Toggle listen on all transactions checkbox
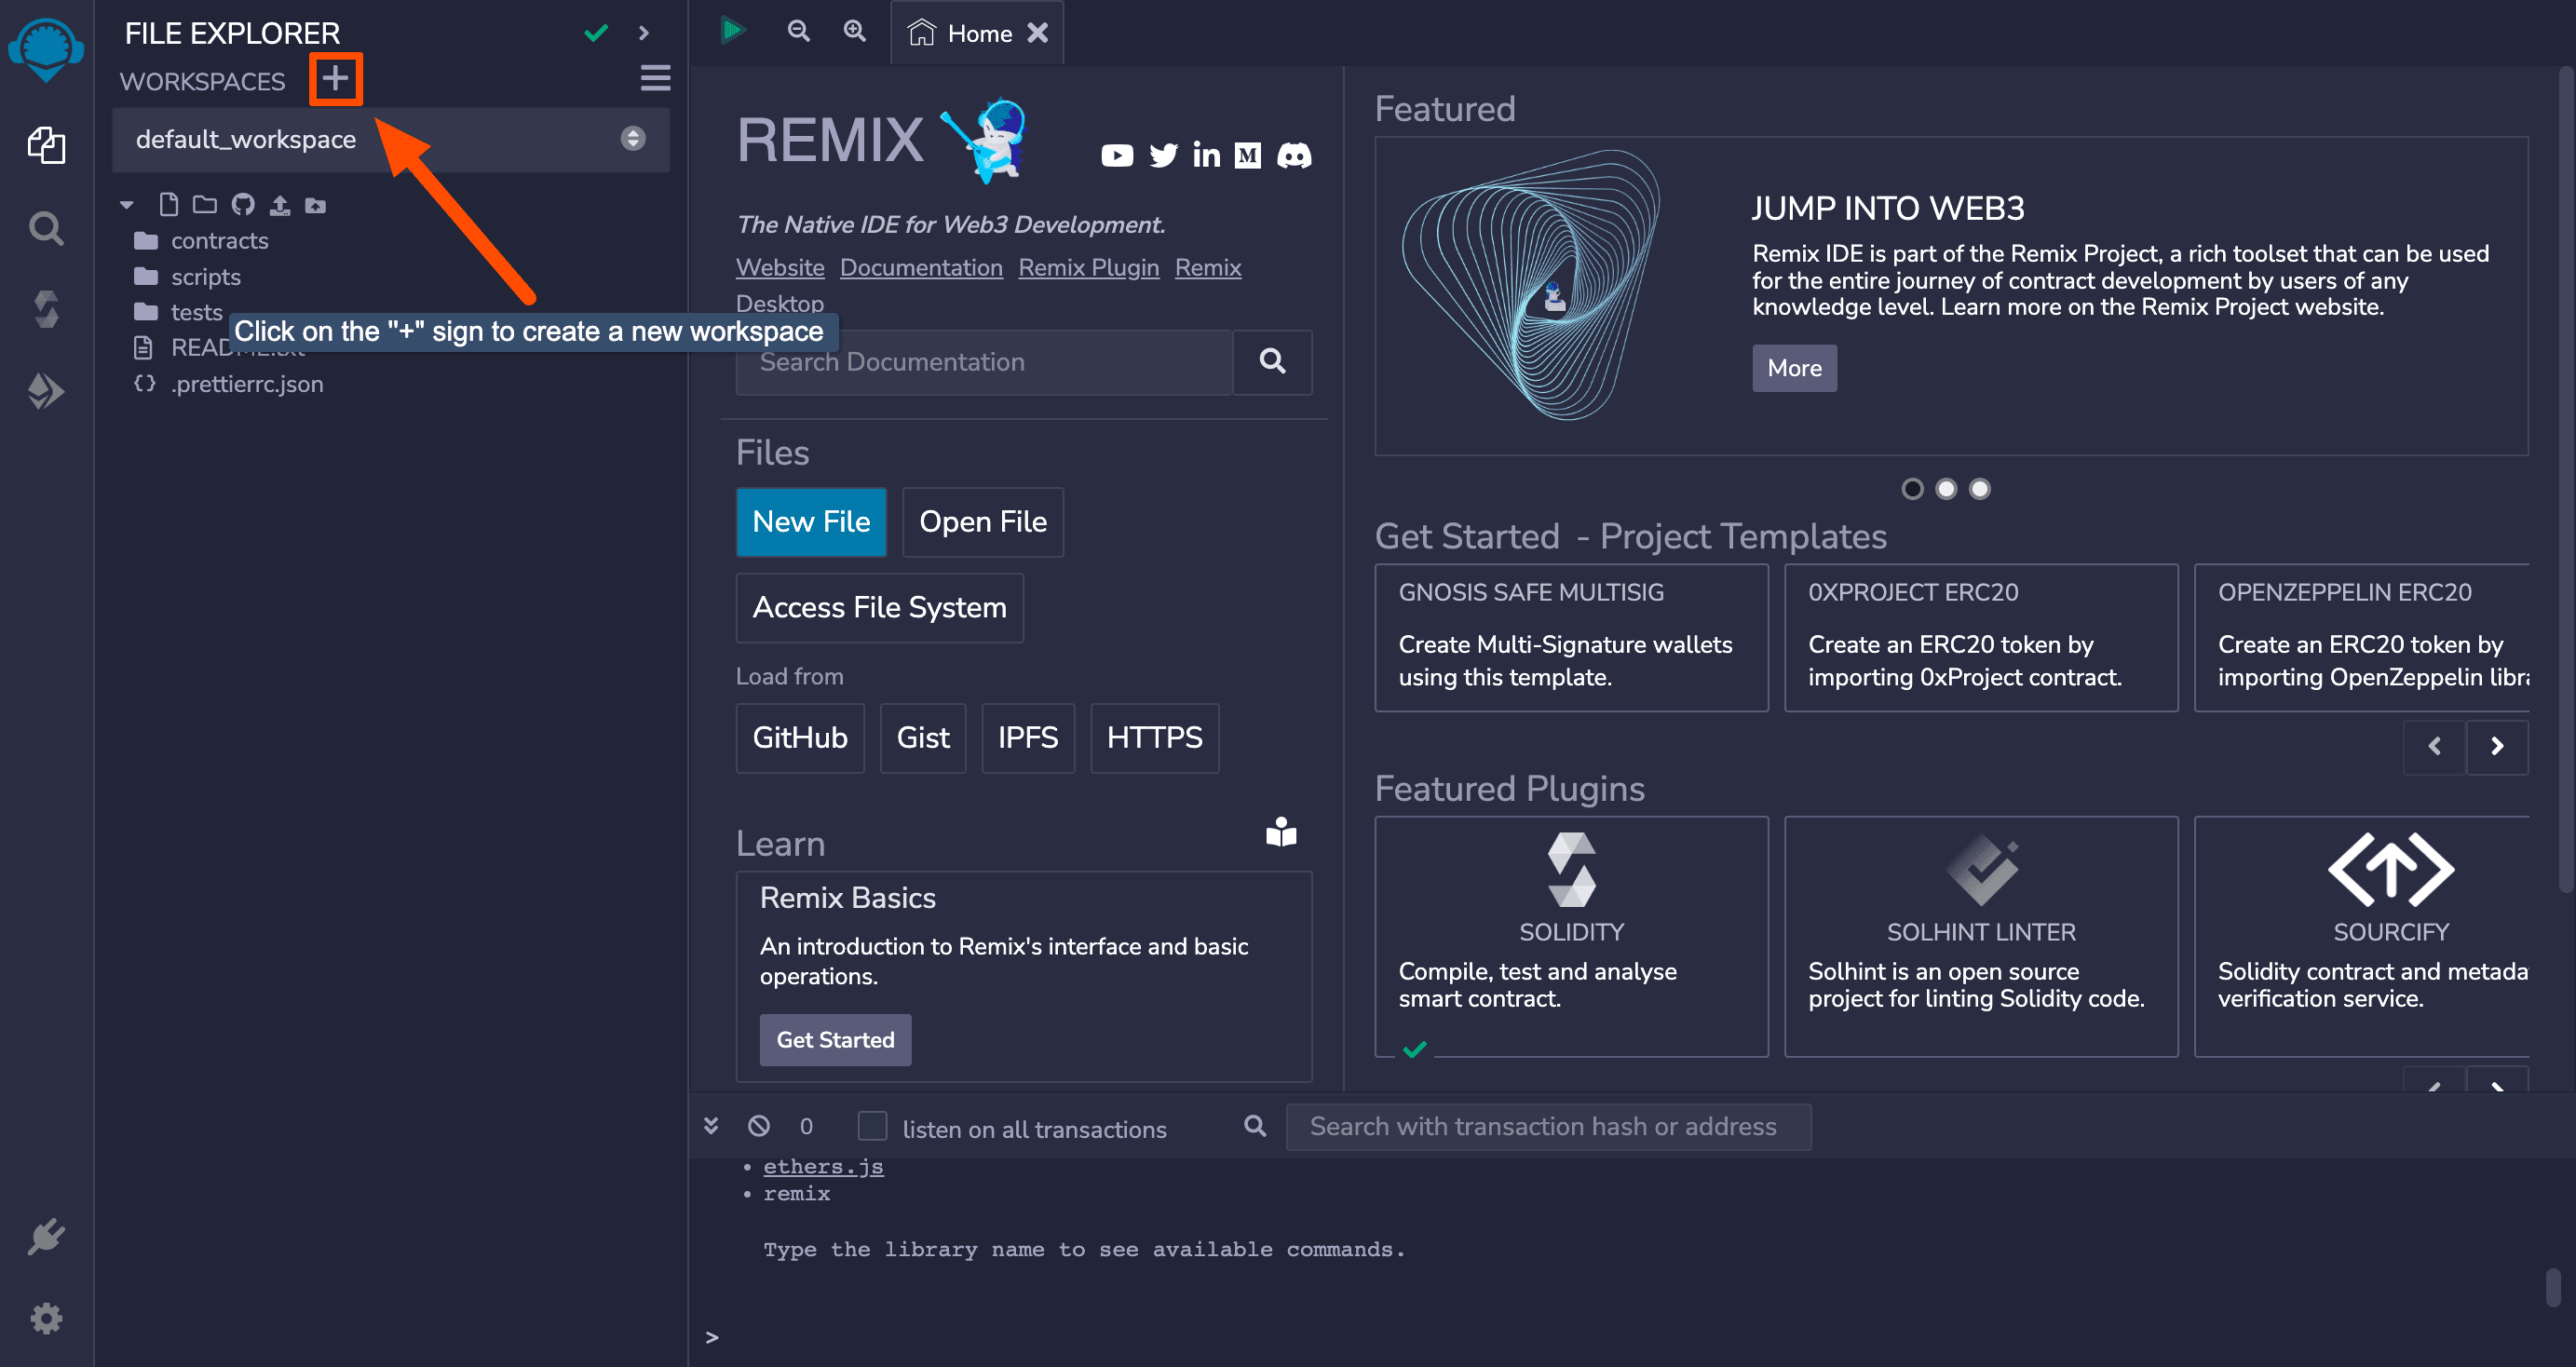 [x=872, y=1126]
